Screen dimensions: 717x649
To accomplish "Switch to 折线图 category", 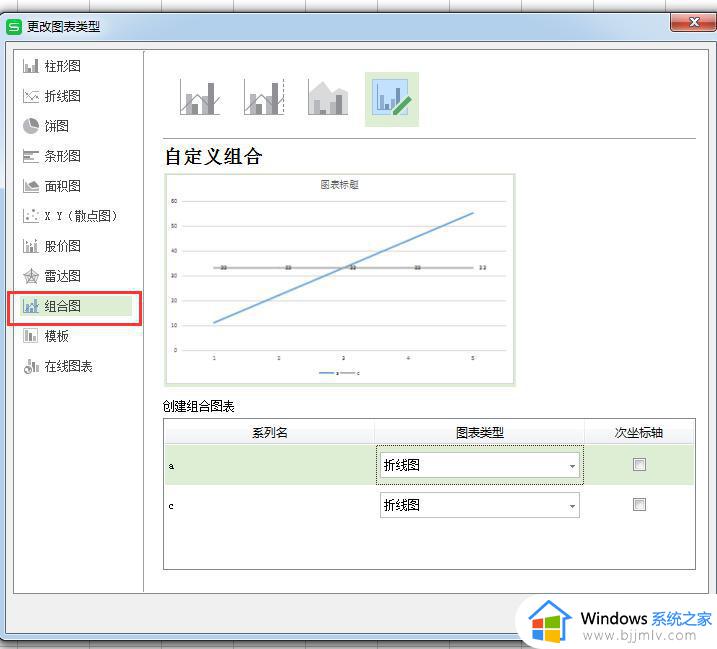I will [63, 96].
